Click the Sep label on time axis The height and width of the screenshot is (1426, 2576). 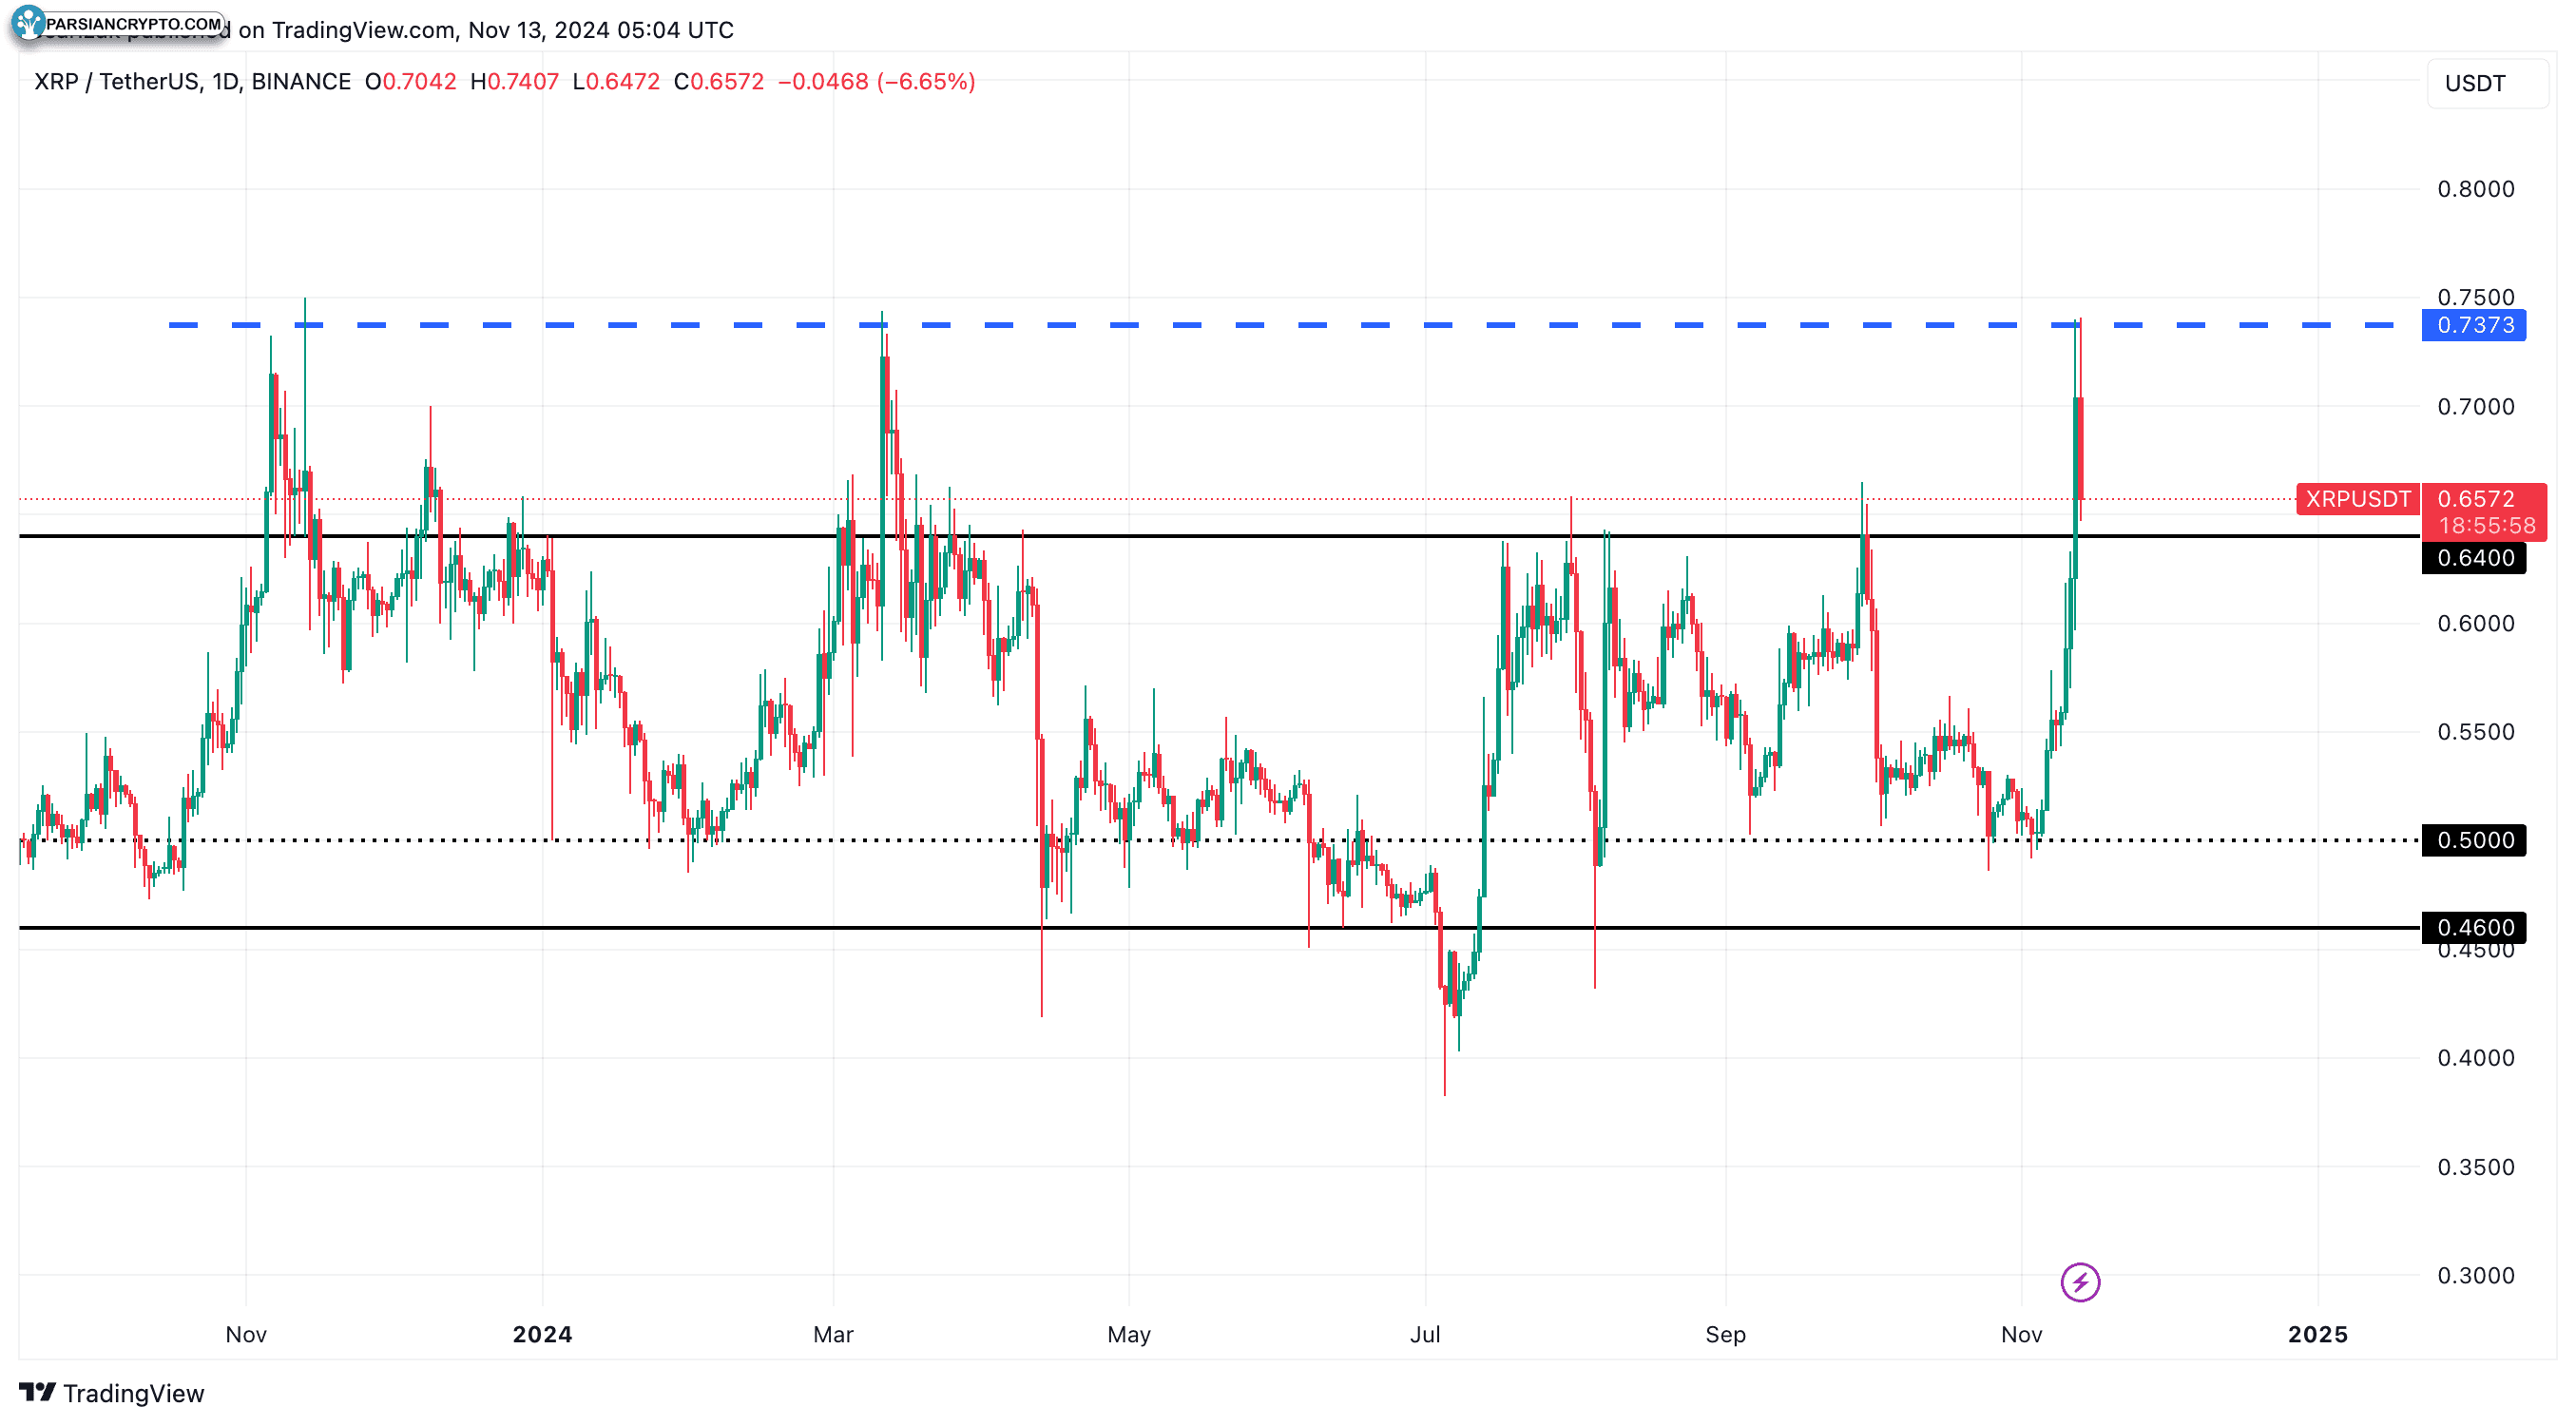[1725, 1335]
